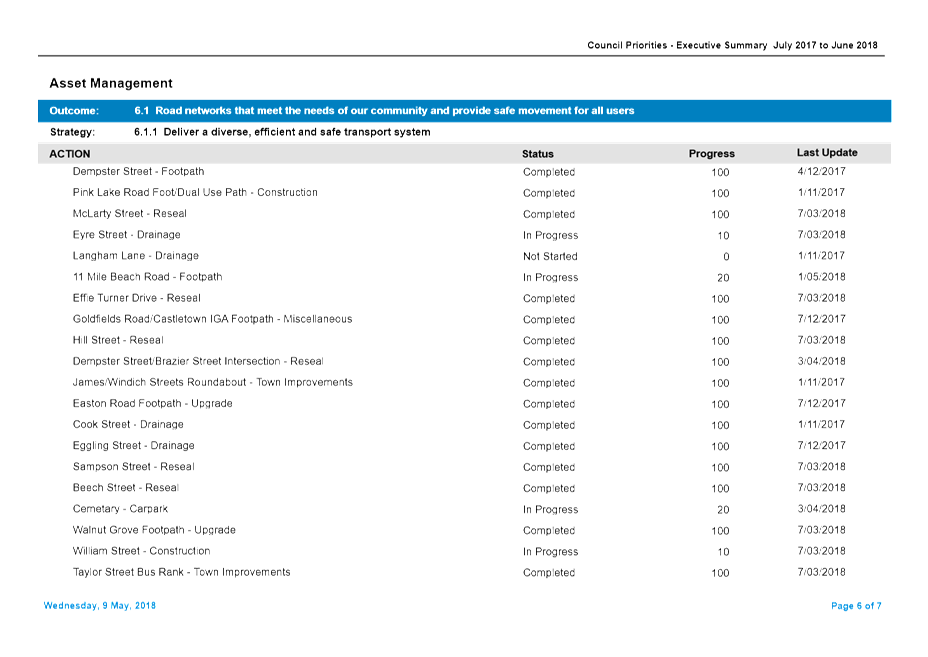
Task: Select 'Hill Street - Reseal' action
Action: click(x=118, y=340)
